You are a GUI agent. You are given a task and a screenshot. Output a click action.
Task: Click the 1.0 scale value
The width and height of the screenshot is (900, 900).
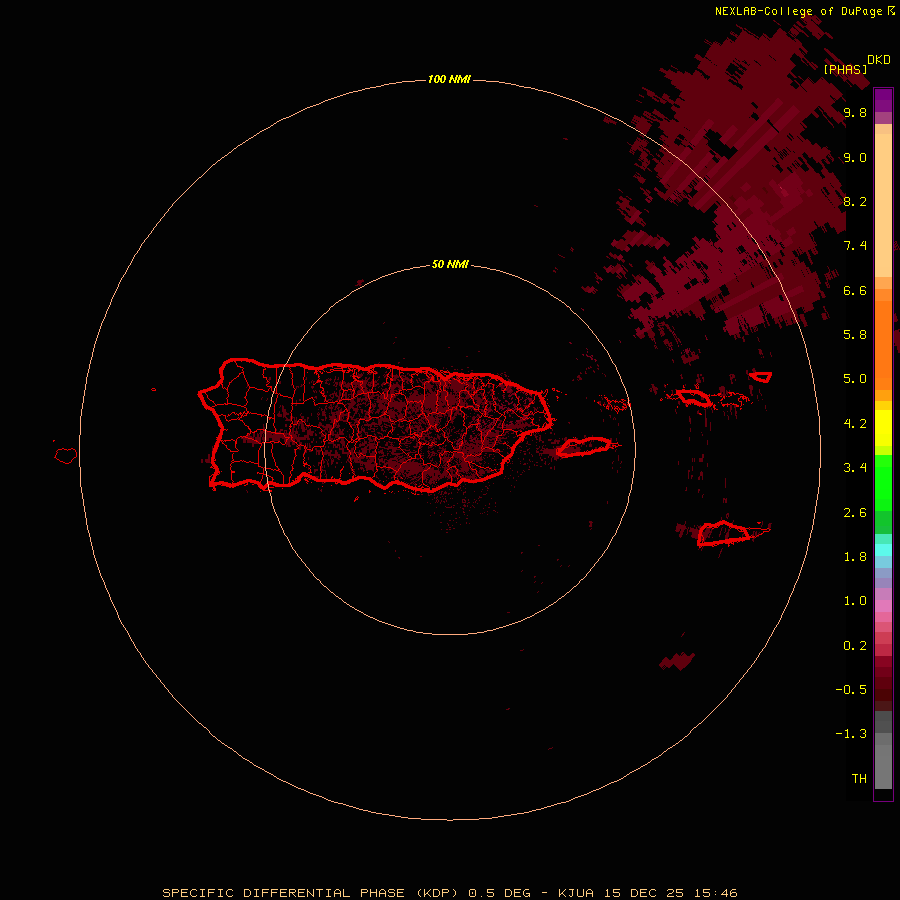855,601
